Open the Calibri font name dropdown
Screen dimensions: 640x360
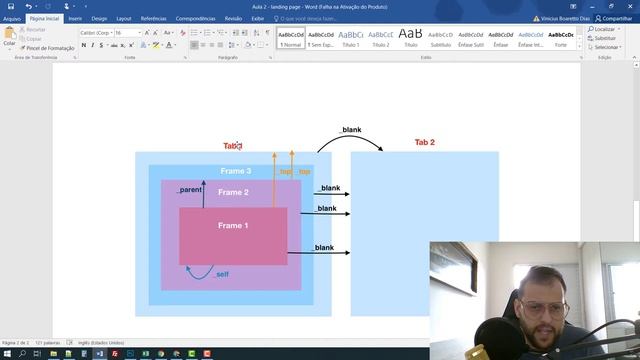tap(111, 33)
